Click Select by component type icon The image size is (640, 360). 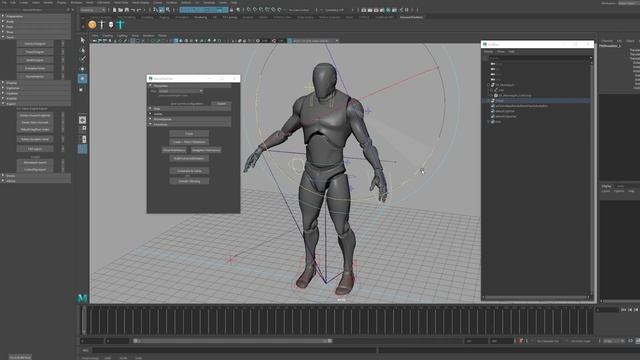coord(168,10)
